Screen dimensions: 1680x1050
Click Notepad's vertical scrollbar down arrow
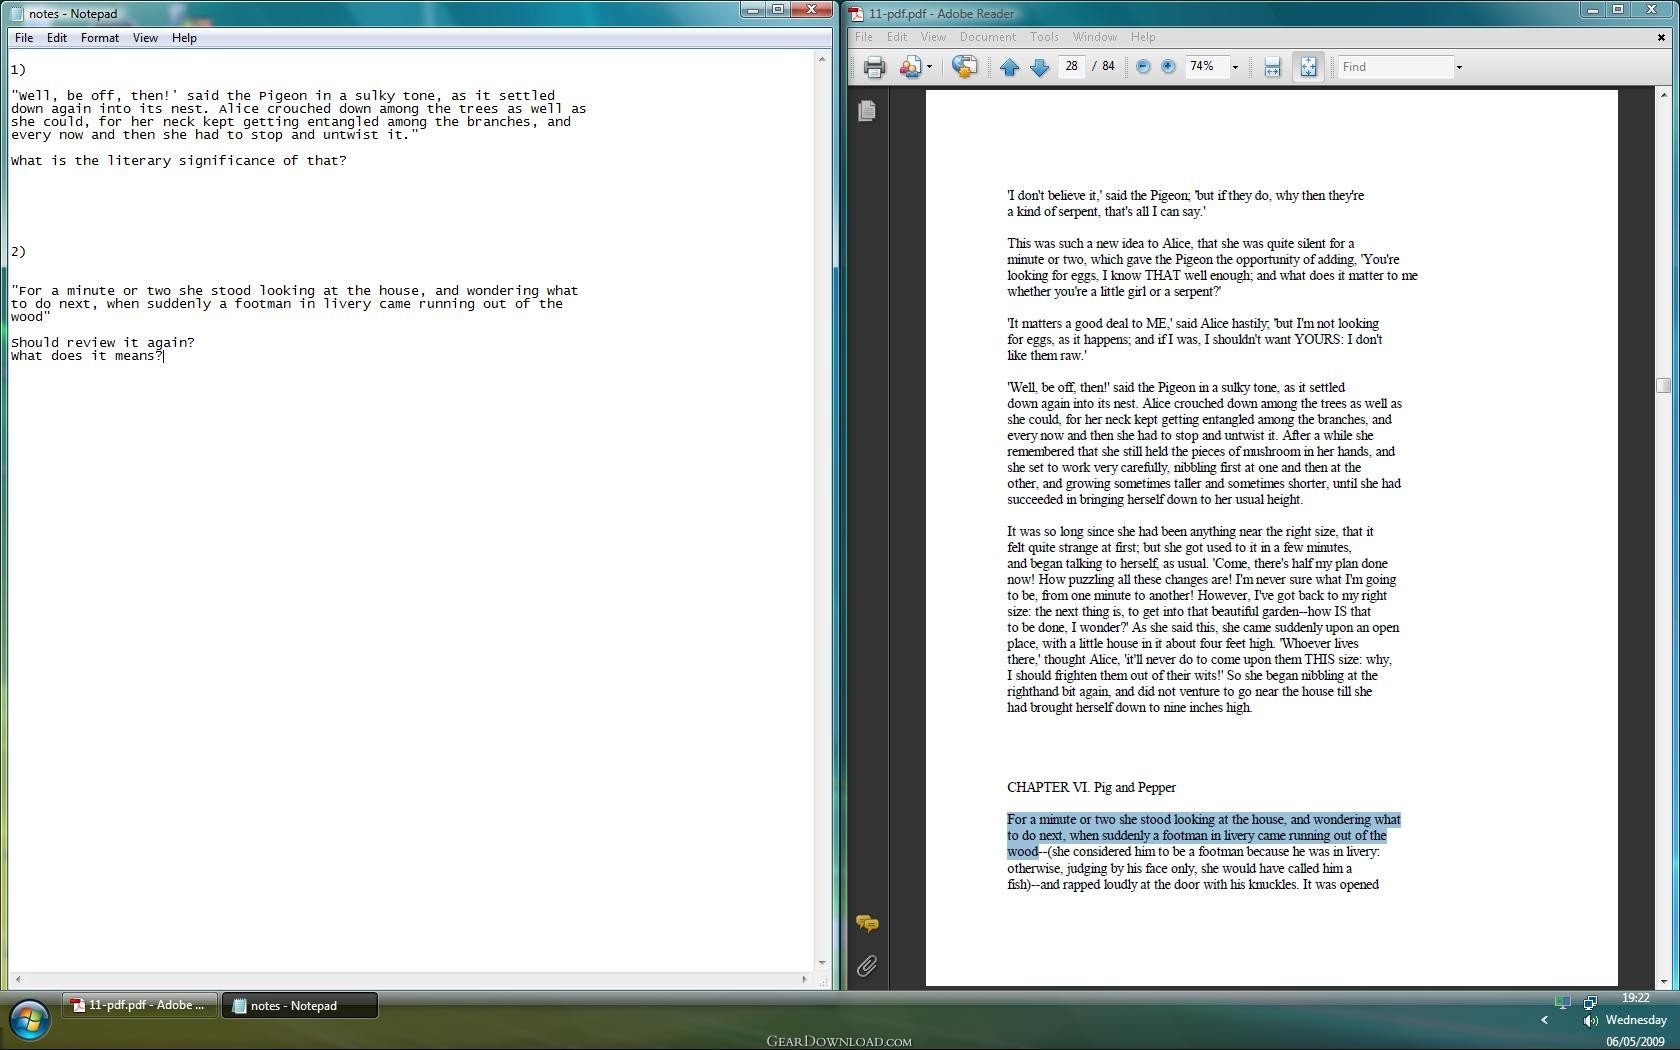click(822, 962)
